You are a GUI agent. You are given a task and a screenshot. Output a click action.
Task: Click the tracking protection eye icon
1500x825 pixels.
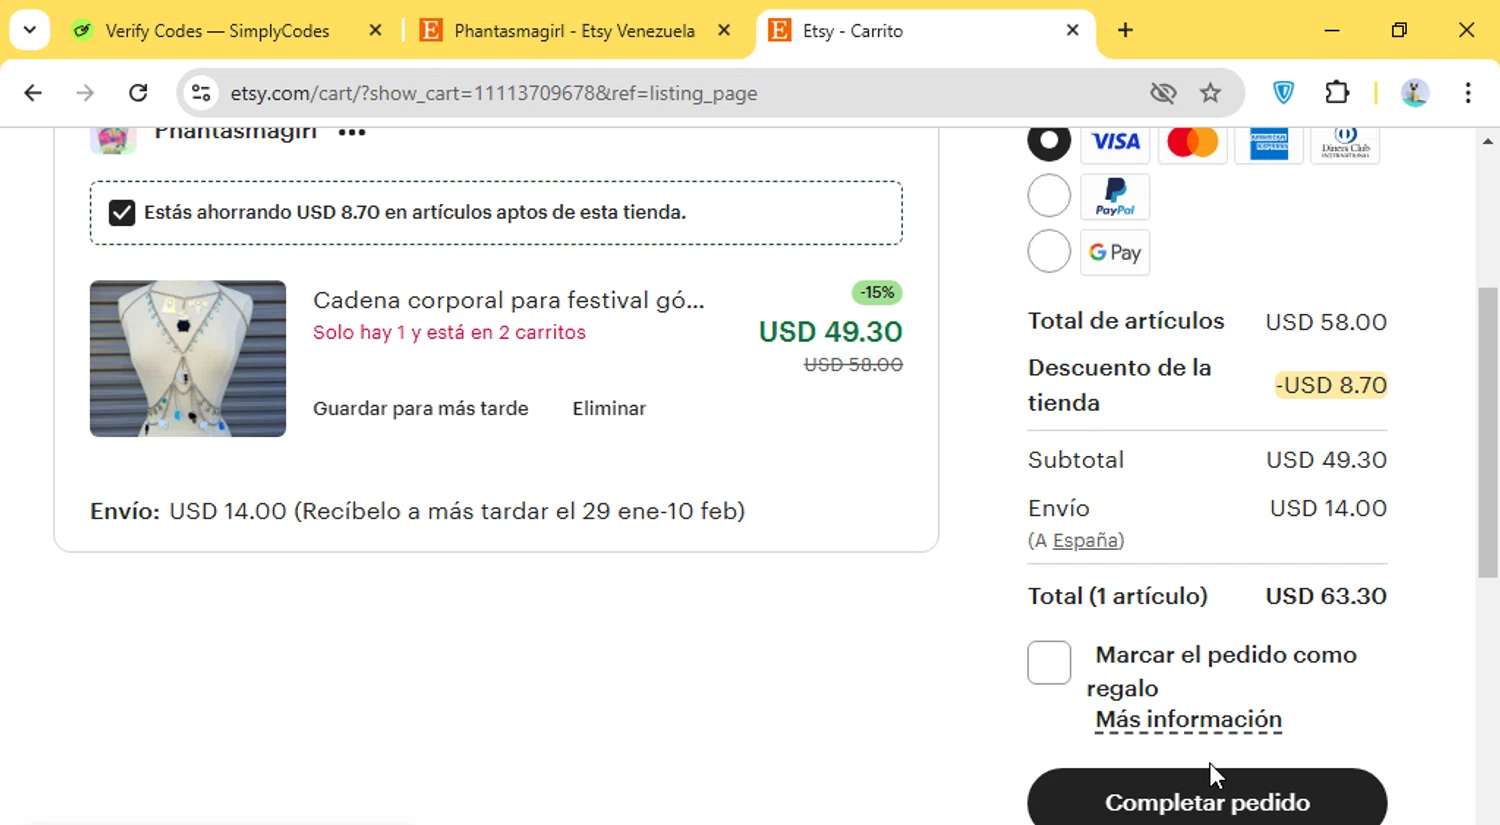(x=1163, y=93)
